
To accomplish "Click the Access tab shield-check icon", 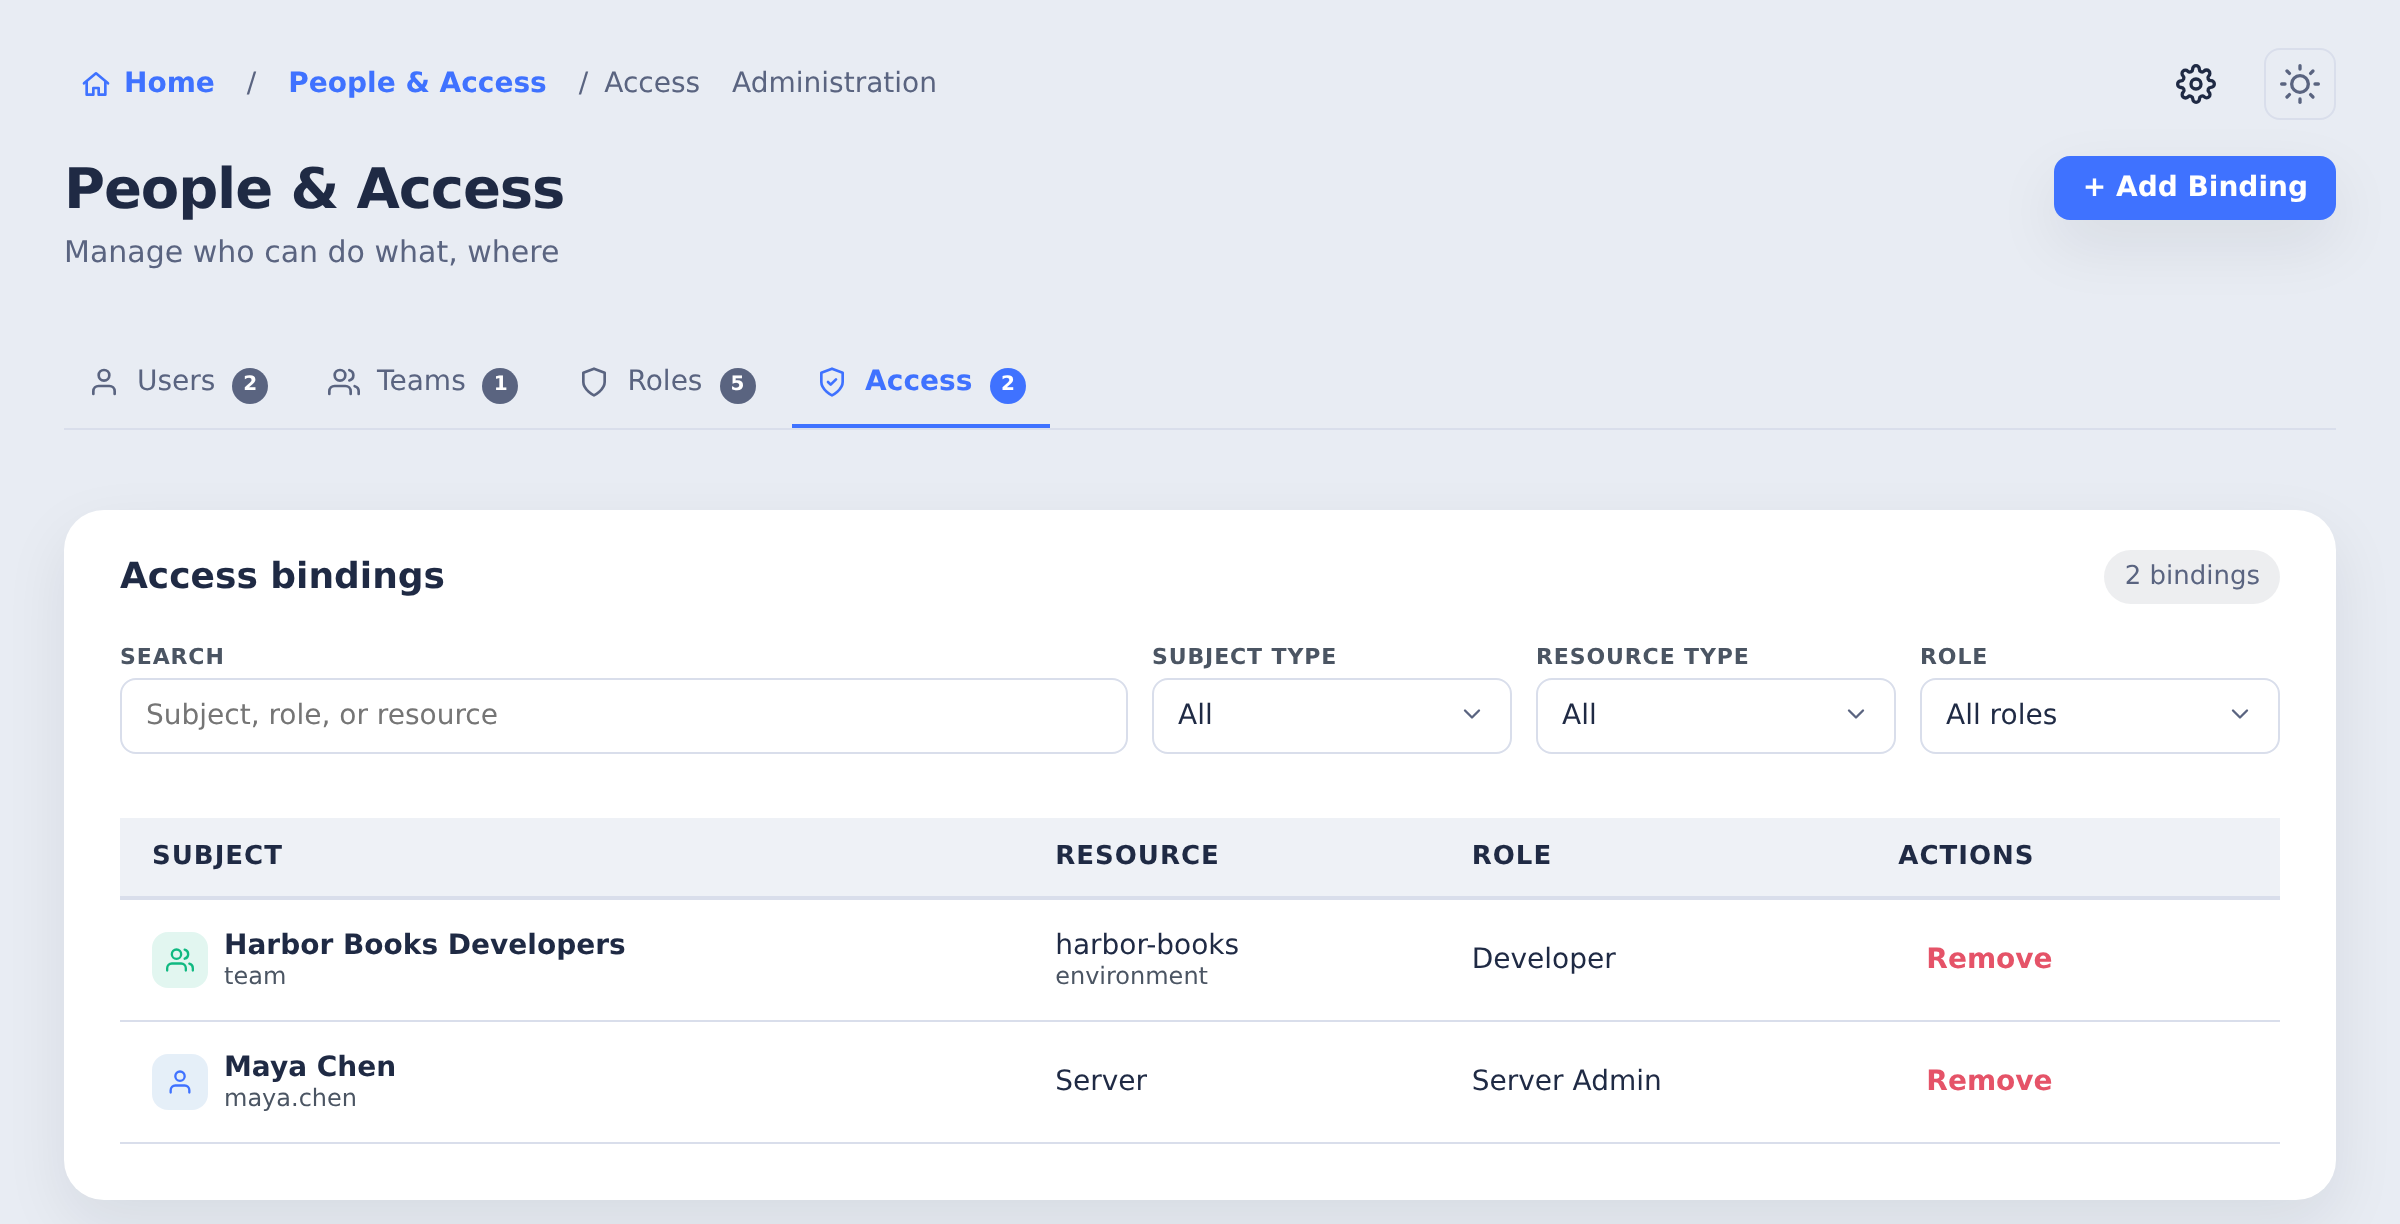I will (x=832, y=382).
